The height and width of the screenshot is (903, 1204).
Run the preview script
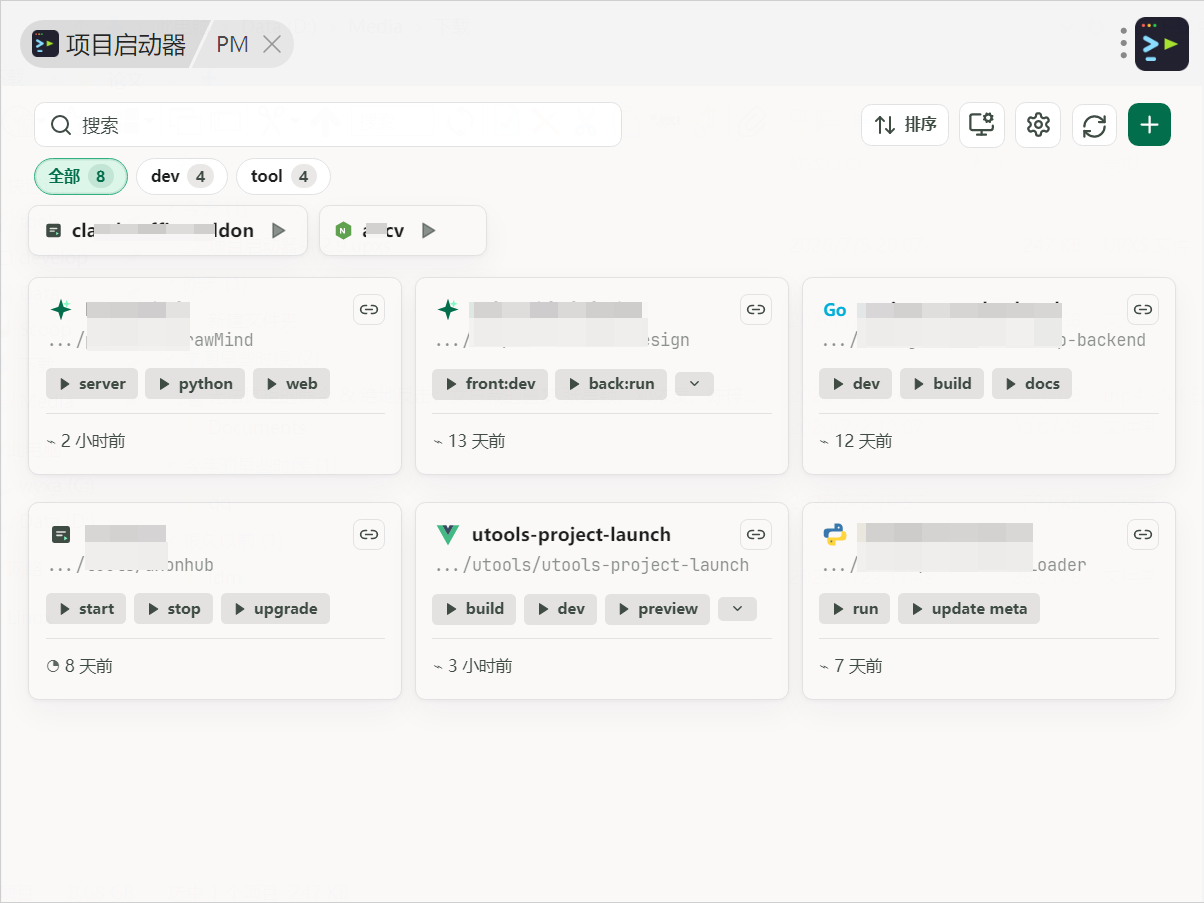657,609
